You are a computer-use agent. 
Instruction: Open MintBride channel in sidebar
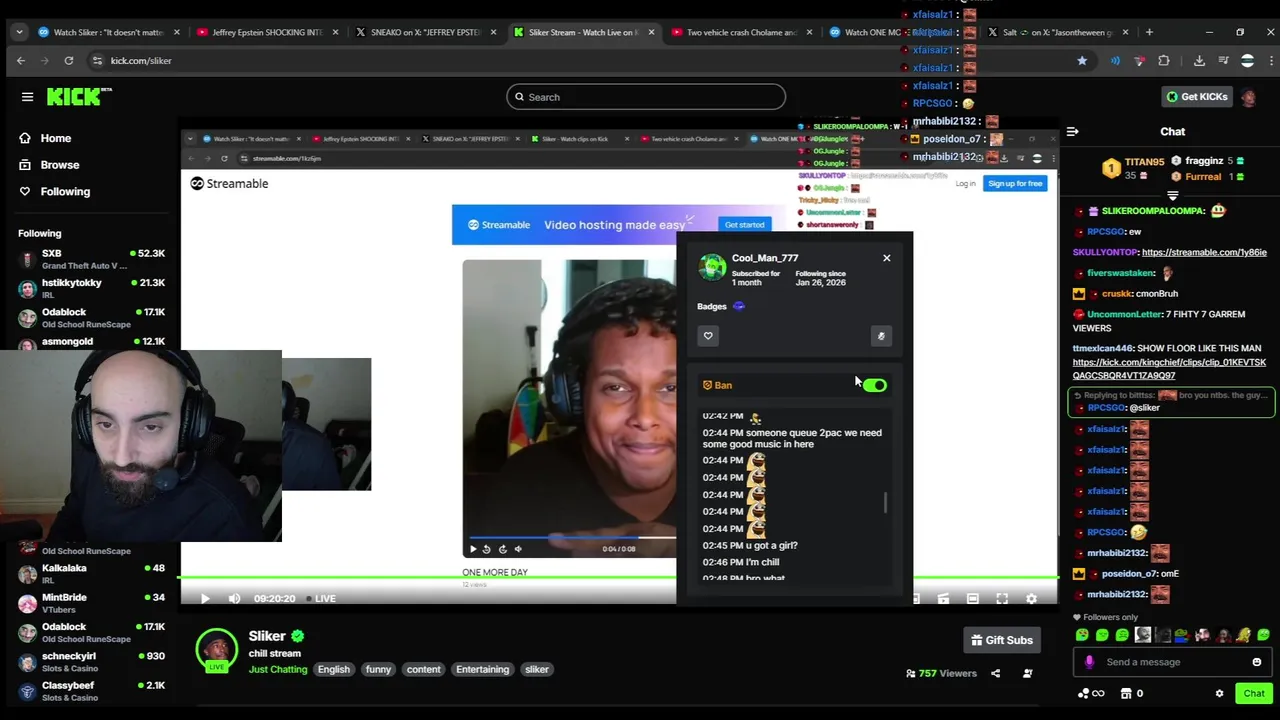pyautogui.click(x=92, y=603)
